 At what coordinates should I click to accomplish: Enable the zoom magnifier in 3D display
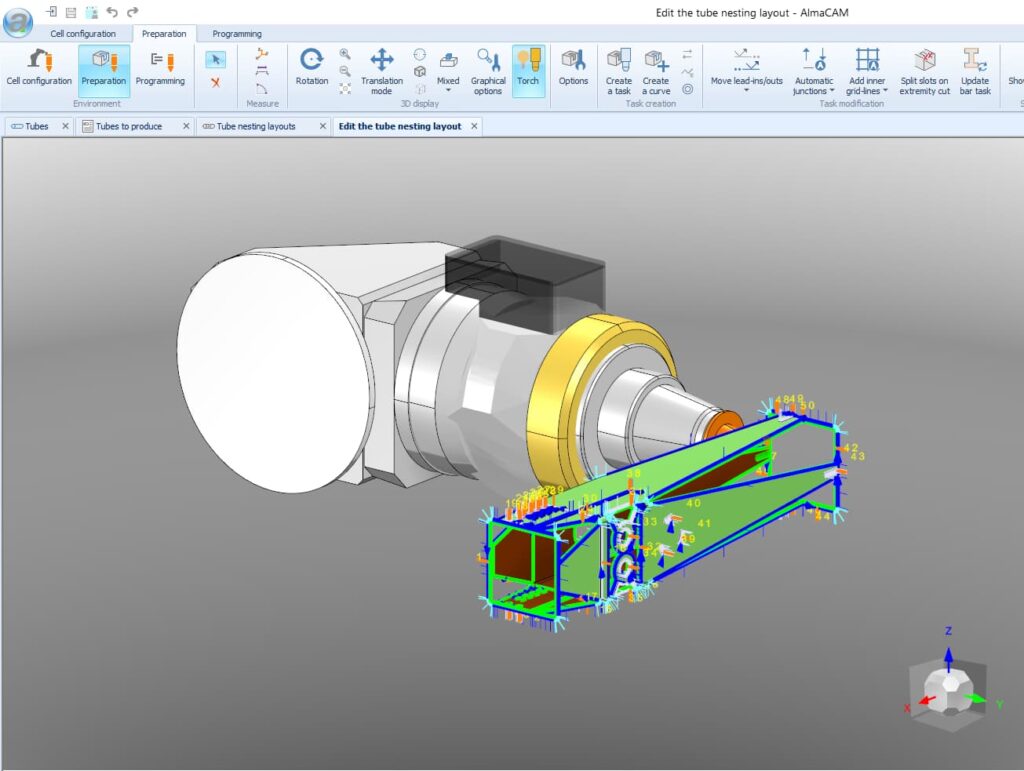click(344, 53)
